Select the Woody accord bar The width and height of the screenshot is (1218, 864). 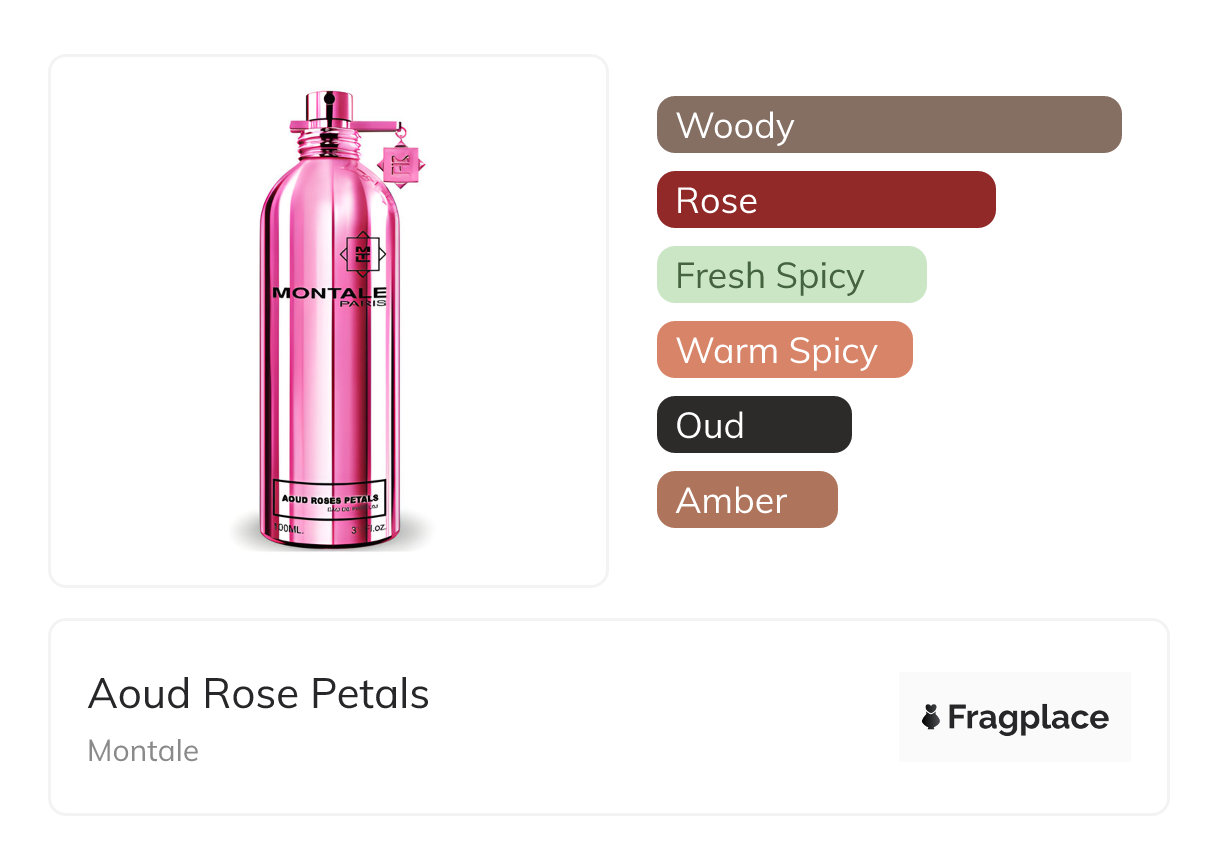(889, 125)
